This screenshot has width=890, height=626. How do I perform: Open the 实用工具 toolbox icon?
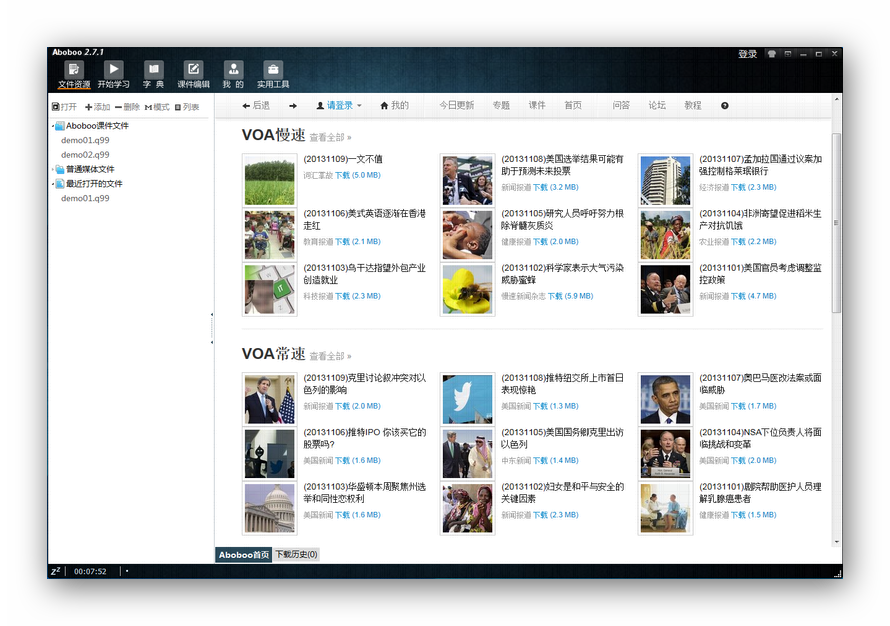click(x=273, y=75)
